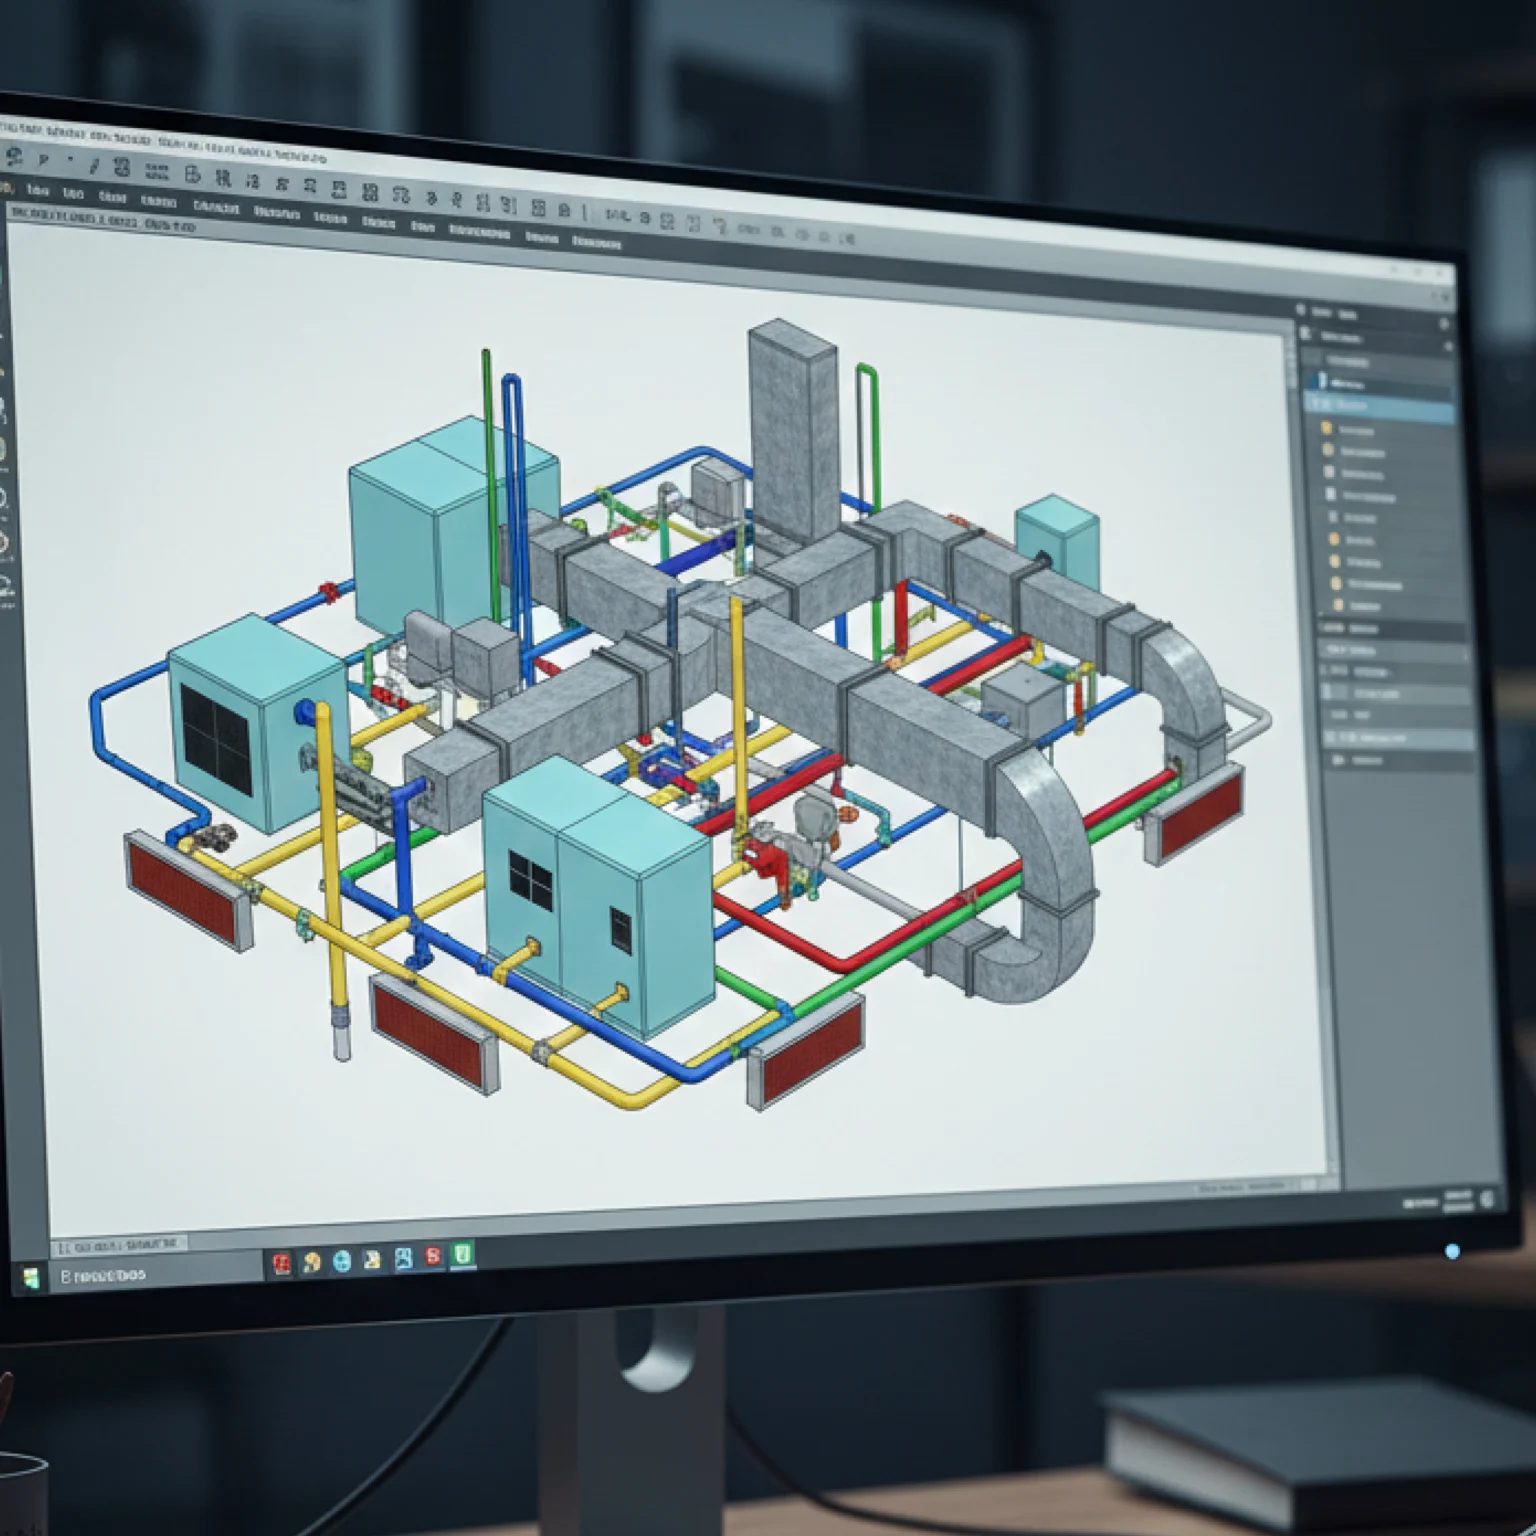
Task: Click the first icon in the top toolbar
Action: click(x=14, y=156)
